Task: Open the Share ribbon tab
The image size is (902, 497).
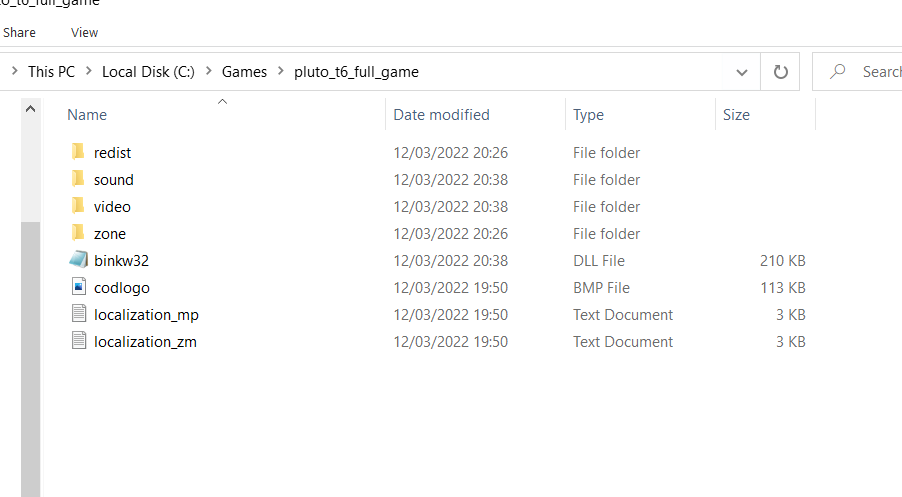Action: tap(19, 33)
